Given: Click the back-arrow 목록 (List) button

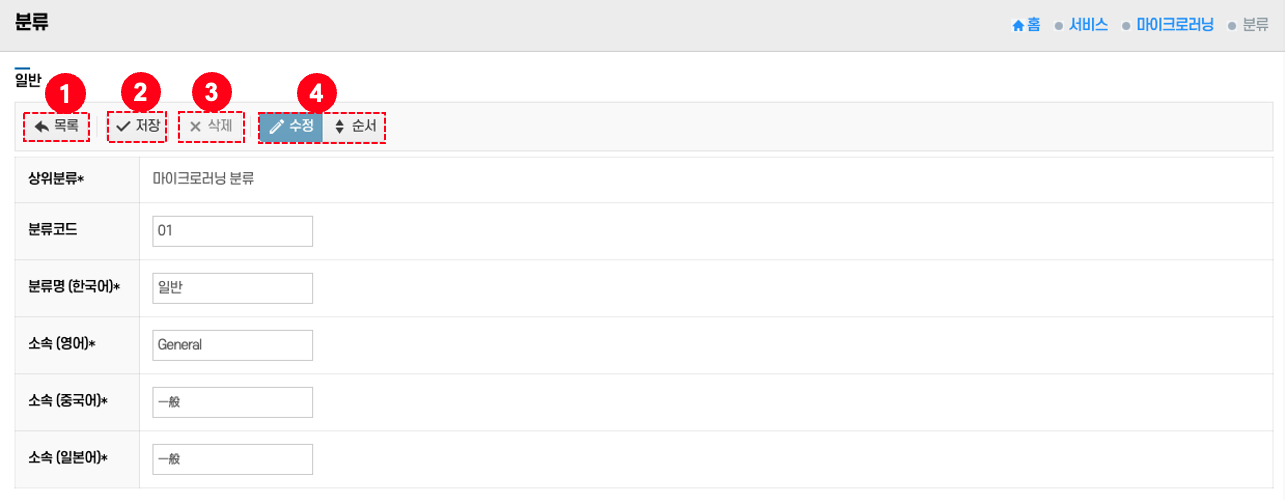Looking at the screenshot, I should [56, 127].
